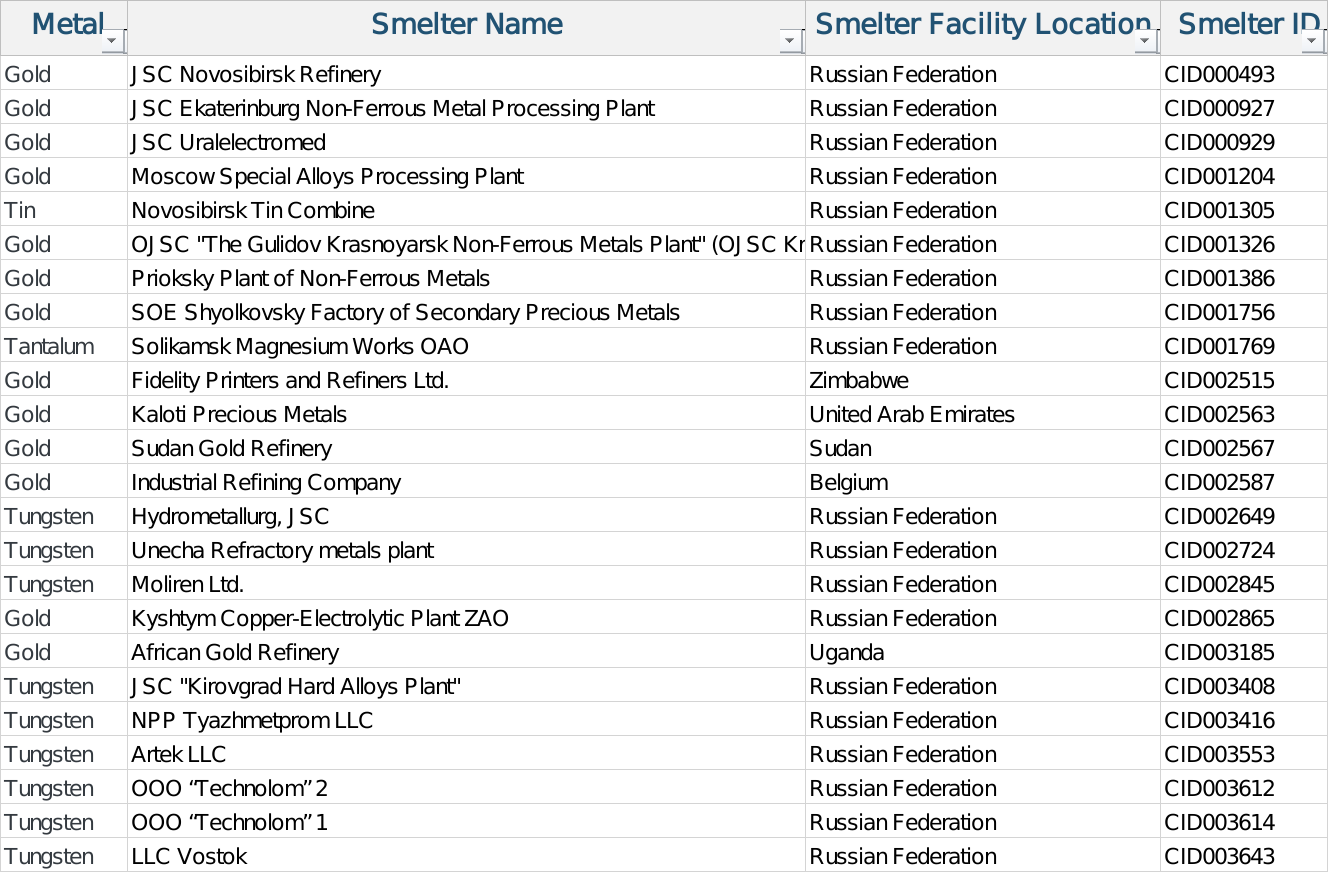Click the CID002587 smelter ID cell
Screen dimensions: 1329x873
pos(1219,483)
